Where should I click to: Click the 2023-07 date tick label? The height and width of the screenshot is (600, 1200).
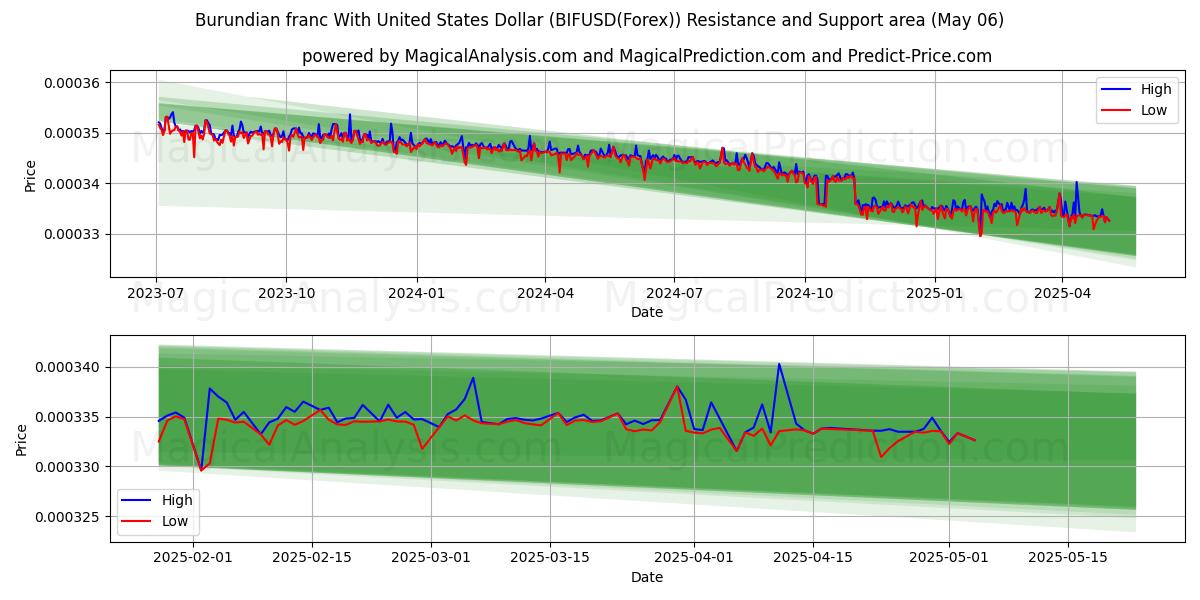156,295
